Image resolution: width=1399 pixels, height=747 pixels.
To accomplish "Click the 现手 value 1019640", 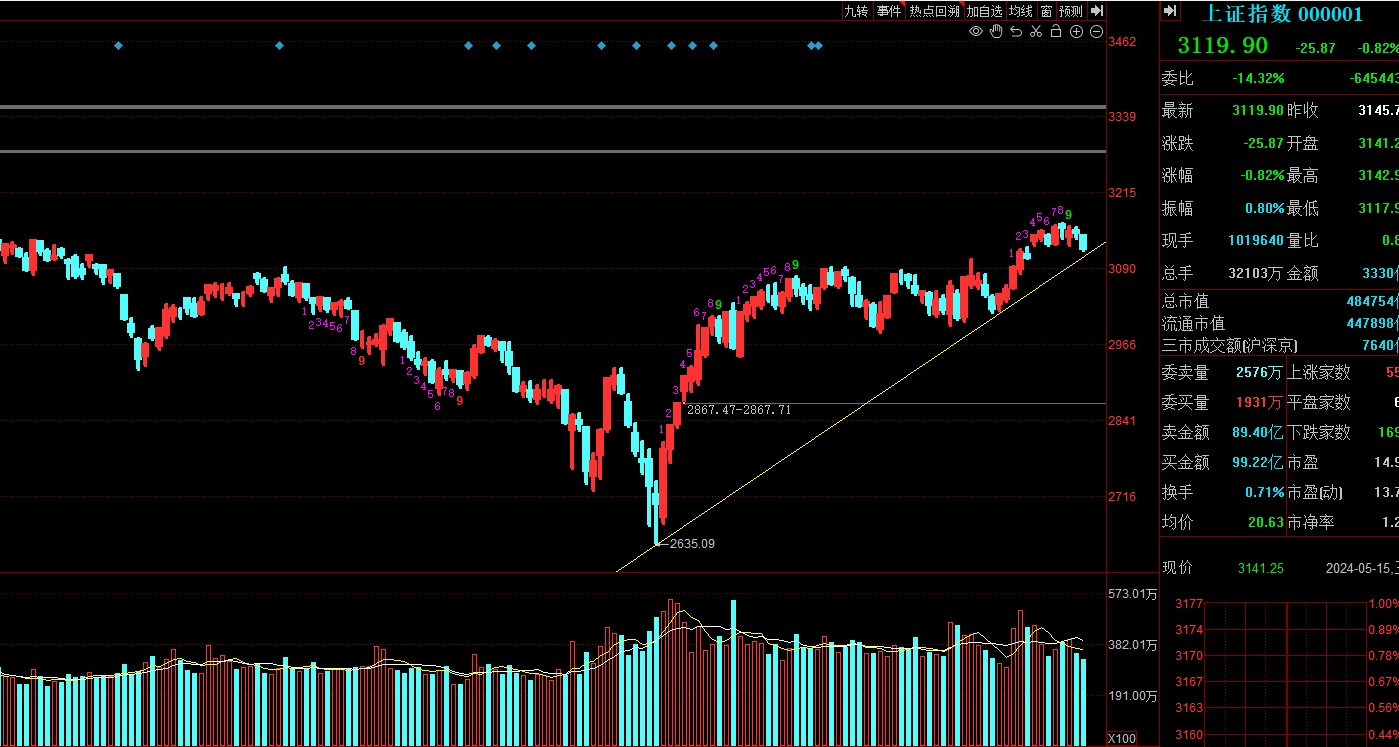I will 1255,240.
